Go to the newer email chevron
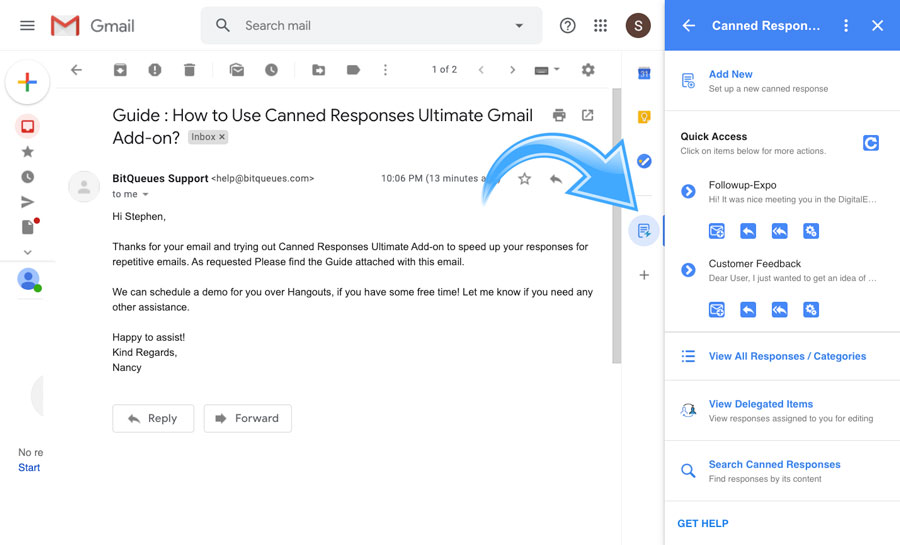 (x=481, y=70)
